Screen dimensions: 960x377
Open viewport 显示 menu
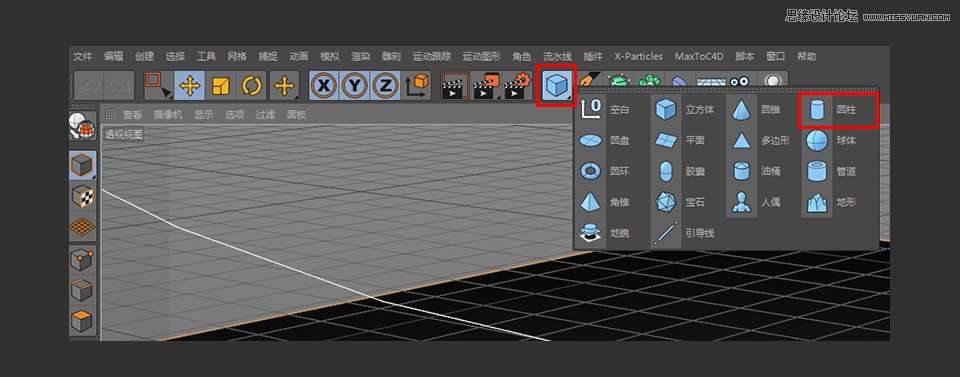pyautogui.click(x=204, y=114)
